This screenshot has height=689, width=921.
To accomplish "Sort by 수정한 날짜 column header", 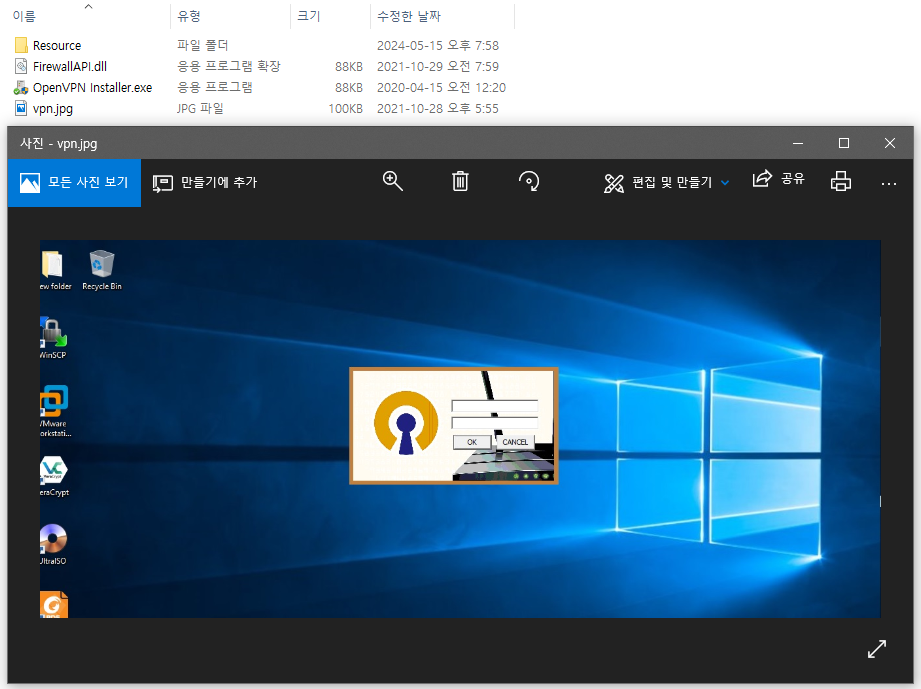I will [x=409, y=16].
